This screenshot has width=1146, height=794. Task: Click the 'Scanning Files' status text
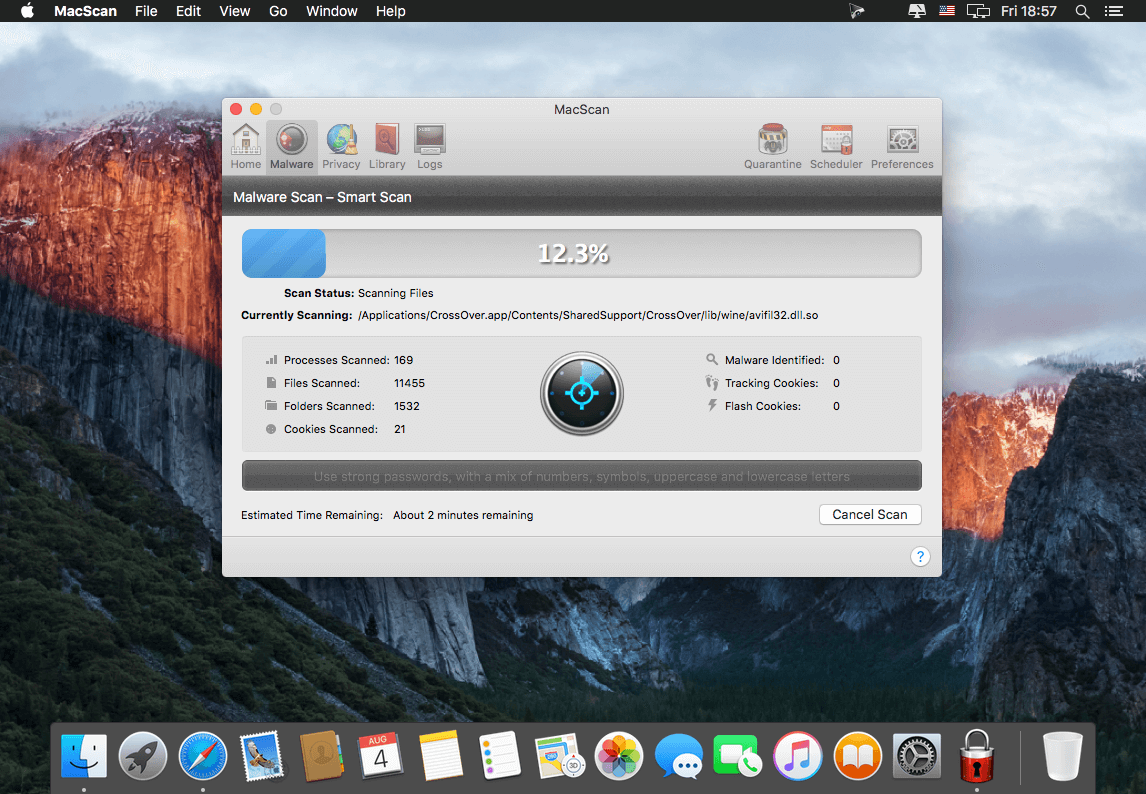point(395,293)
